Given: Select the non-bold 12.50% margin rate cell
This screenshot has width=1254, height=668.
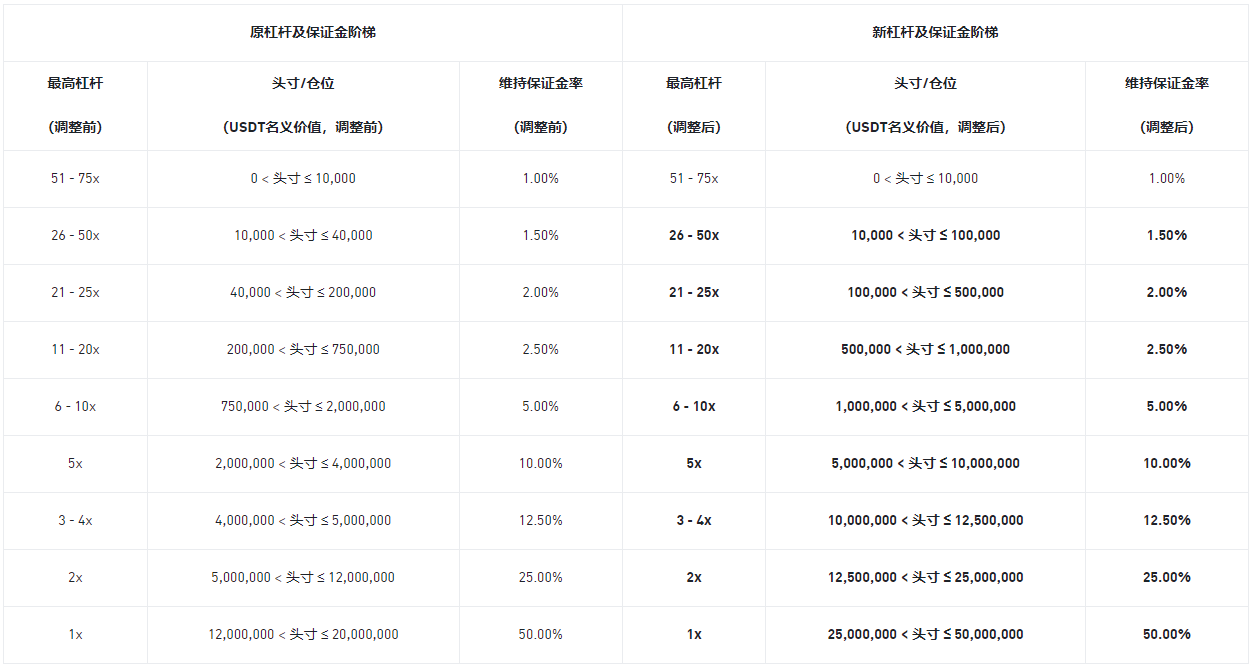Looking at the screenshot, I should tap(541, 520).
